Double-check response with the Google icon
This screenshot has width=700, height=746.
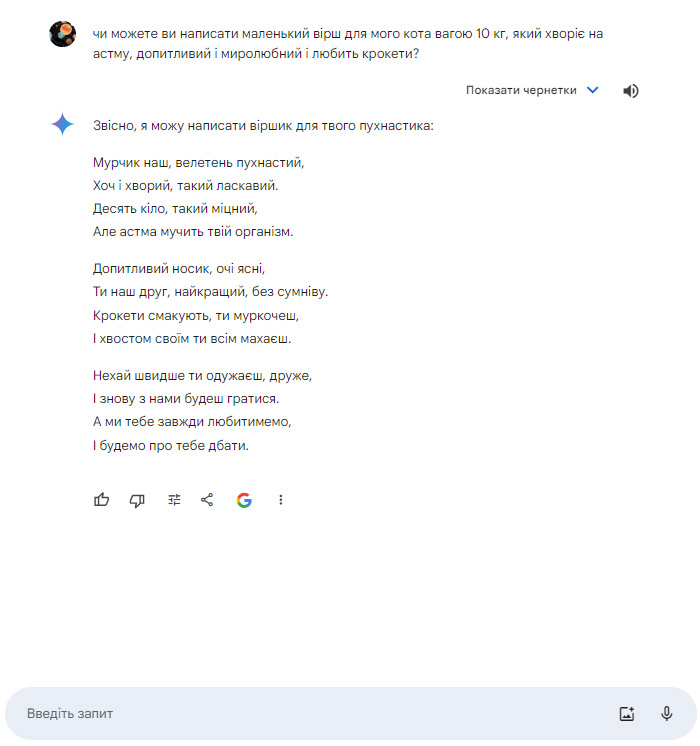click(x=244, y=500)
